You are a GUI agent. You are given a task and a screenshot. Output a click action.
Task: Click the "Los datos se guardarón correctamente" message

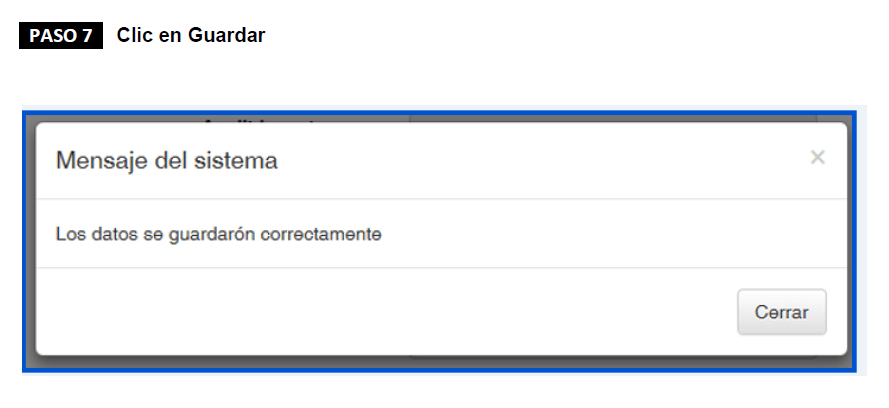[x=219, y=235]
